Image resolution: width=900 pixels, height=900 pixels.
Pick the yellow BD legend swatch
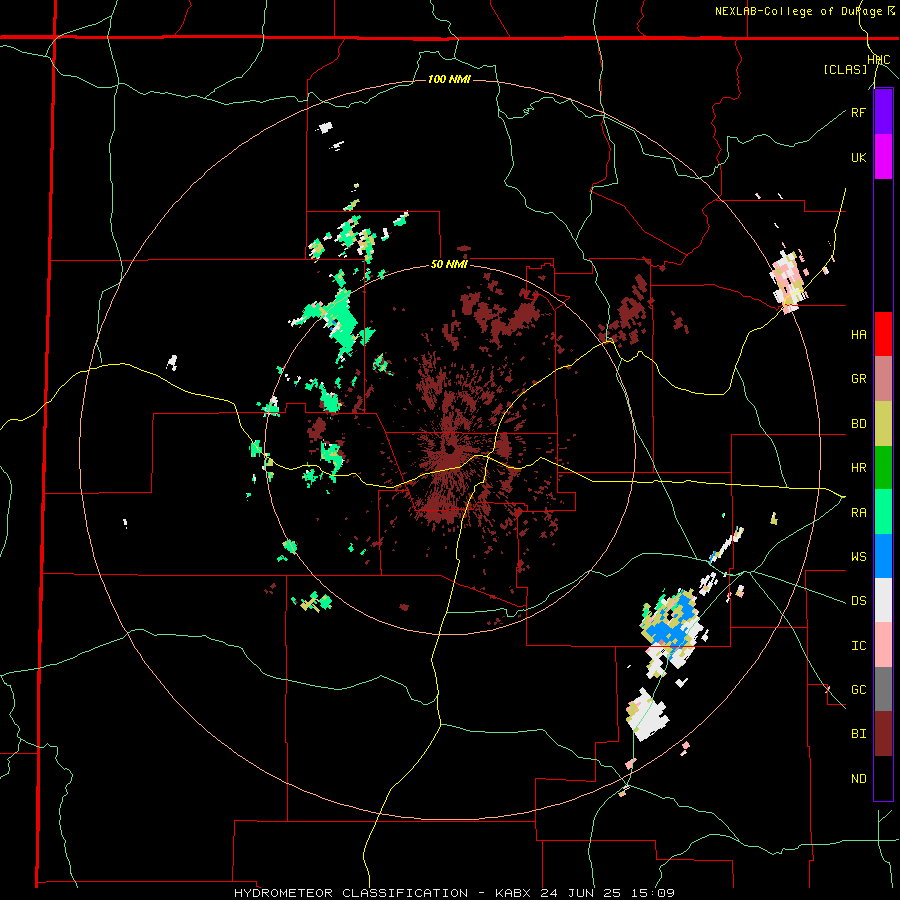click(883, 423)
